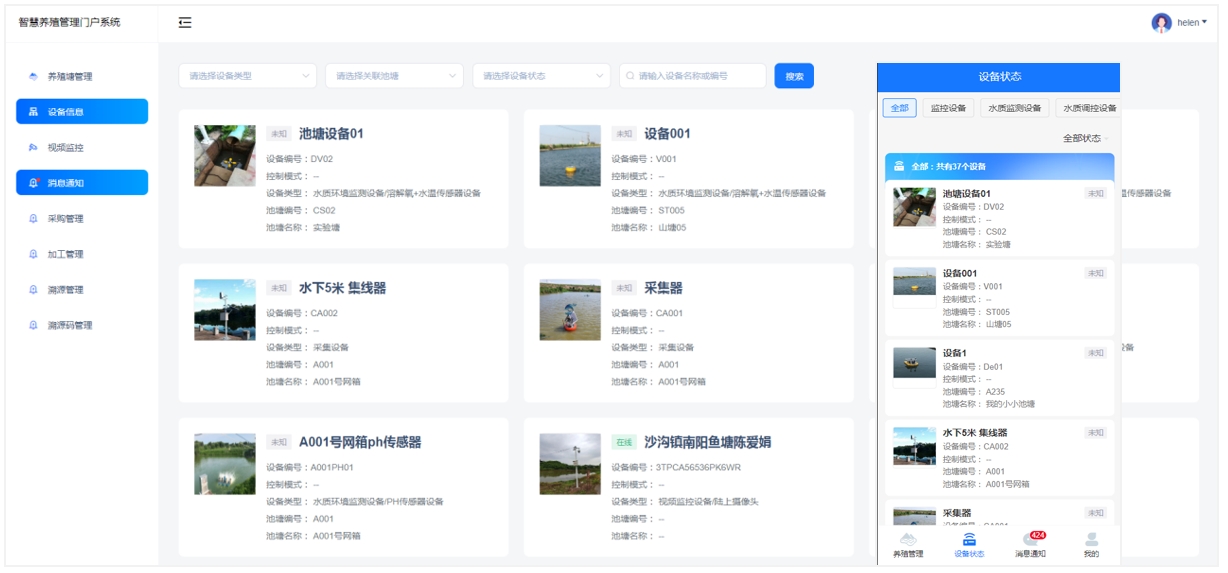
Task: Click the 池塘名称 实验塘 line in main list
Action: 303,227
